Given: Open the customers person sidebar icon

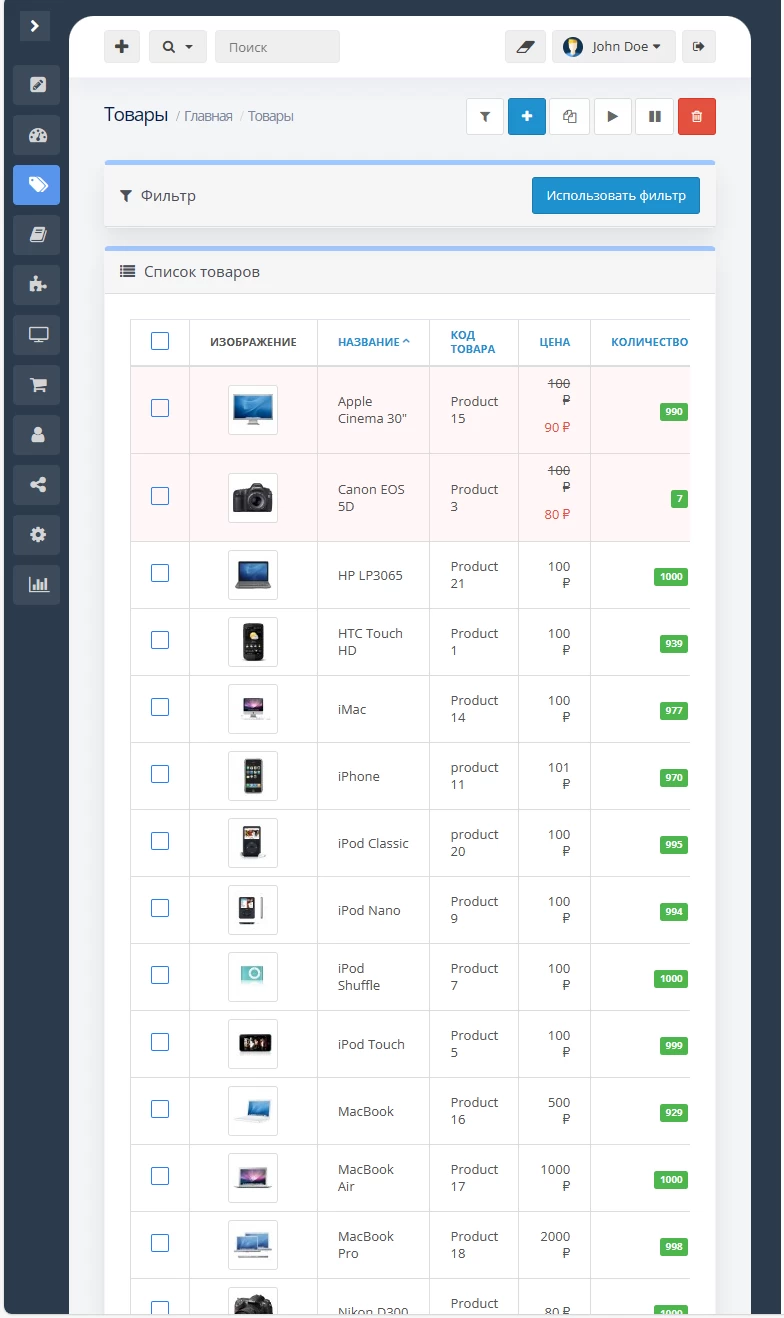Looking at the screenshot, I should coord(37,435).
